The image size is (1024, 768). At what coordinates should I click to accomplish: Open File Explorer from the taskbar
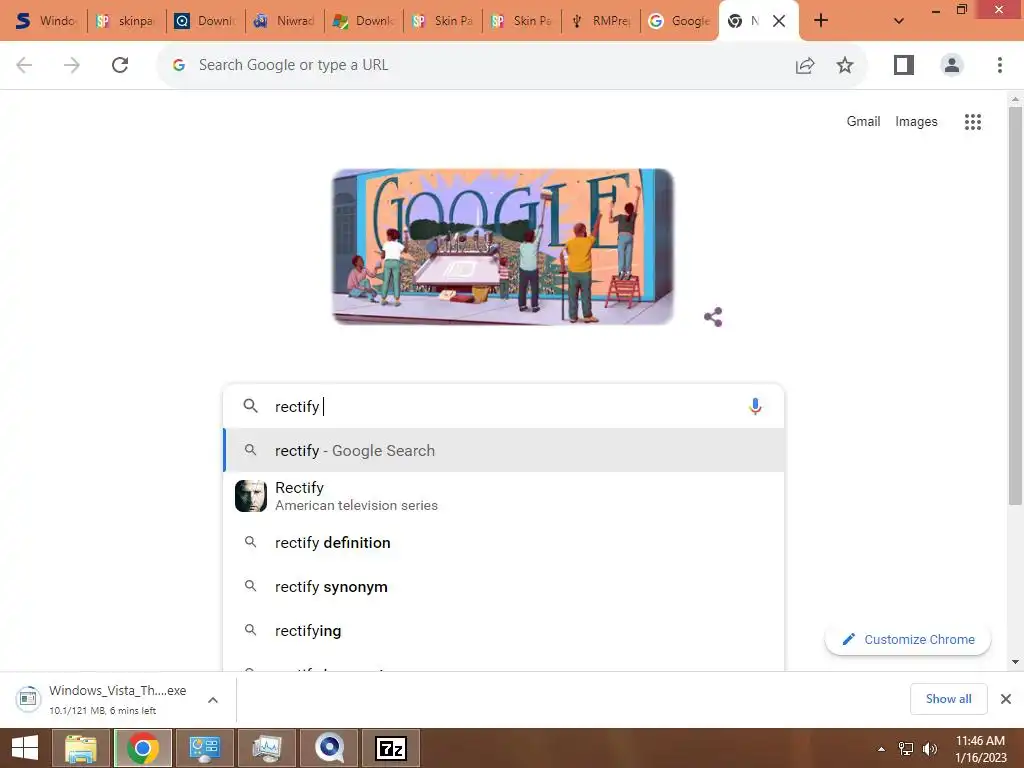(x=80, y=748)
